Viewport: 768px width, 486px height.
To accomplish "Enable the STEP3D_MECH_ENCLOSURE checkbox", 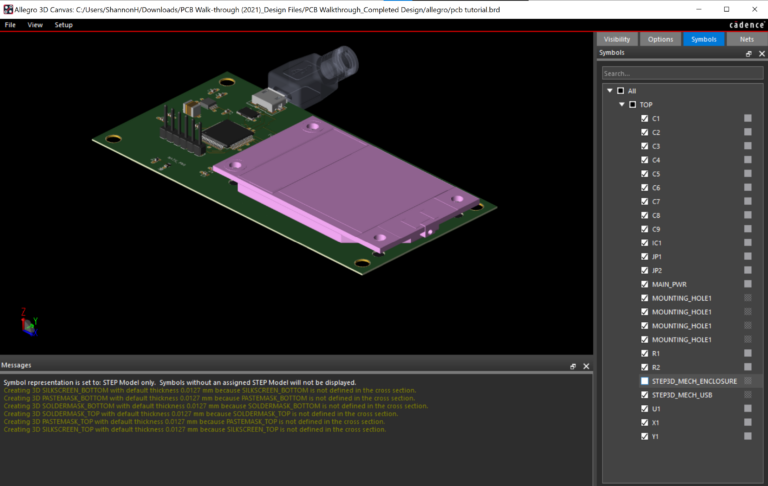I will coord(645,381).
